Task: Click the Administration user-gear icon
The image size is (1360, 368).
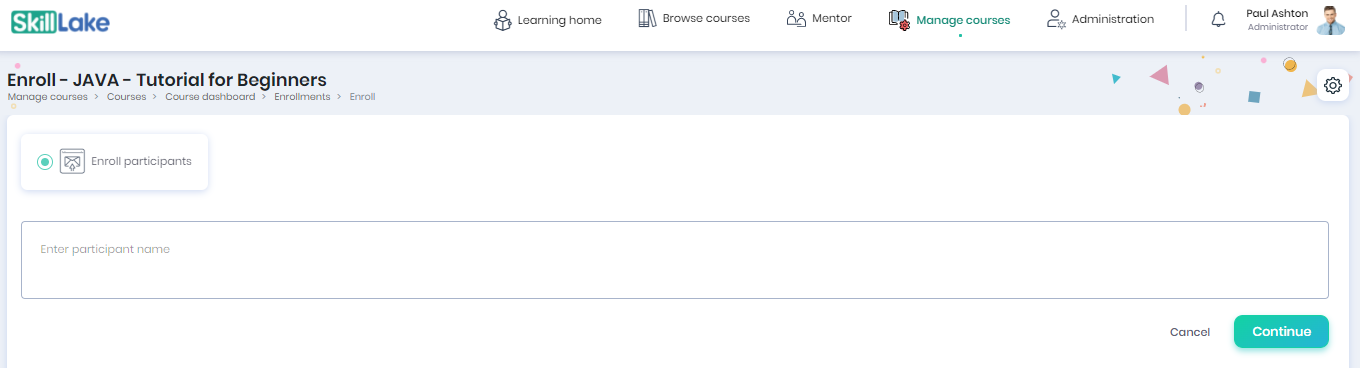Action: [1056, 19]
